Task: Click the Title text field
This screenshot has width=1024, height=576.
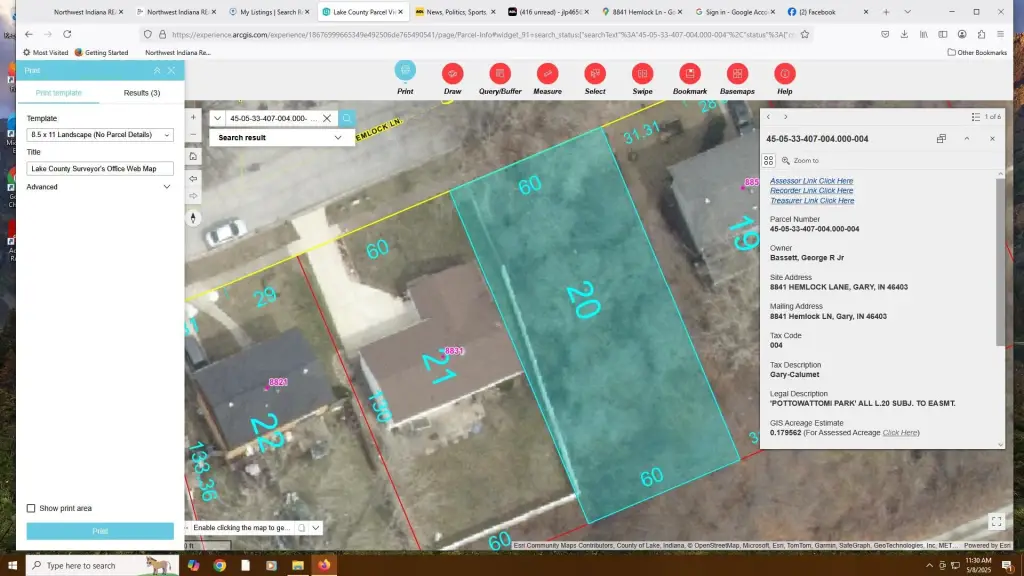Action: (100, 169)
